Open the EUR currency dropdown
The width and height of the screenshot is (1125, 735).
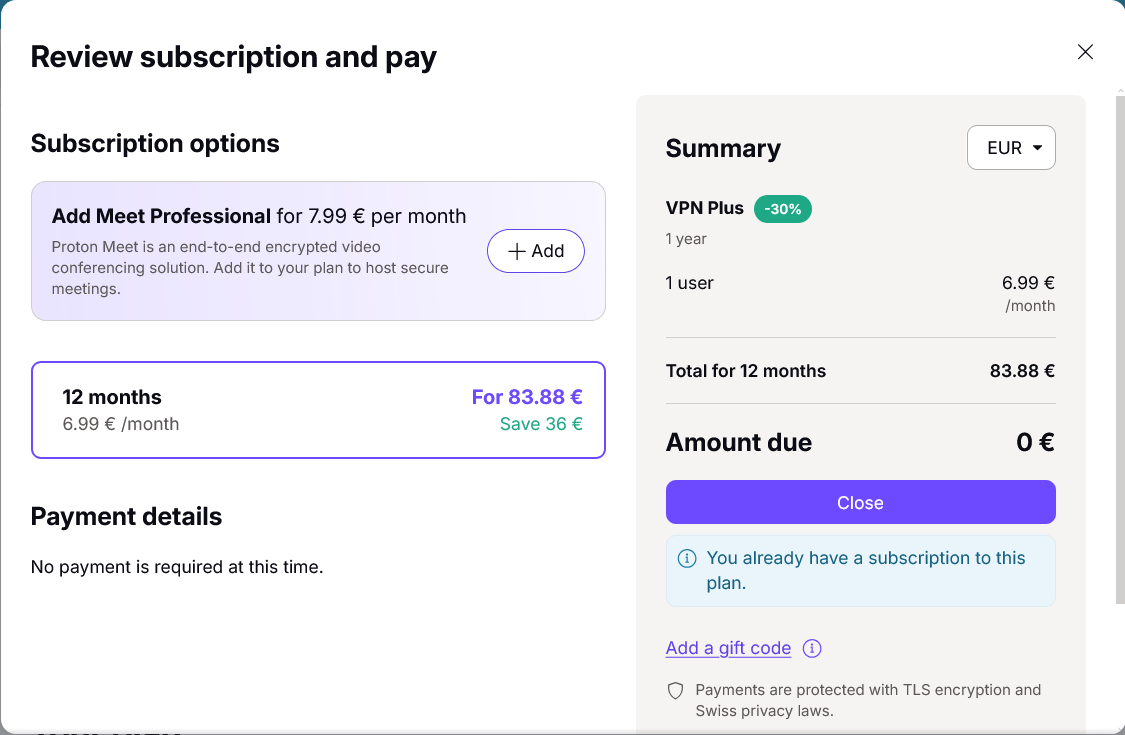point(1011,148)
